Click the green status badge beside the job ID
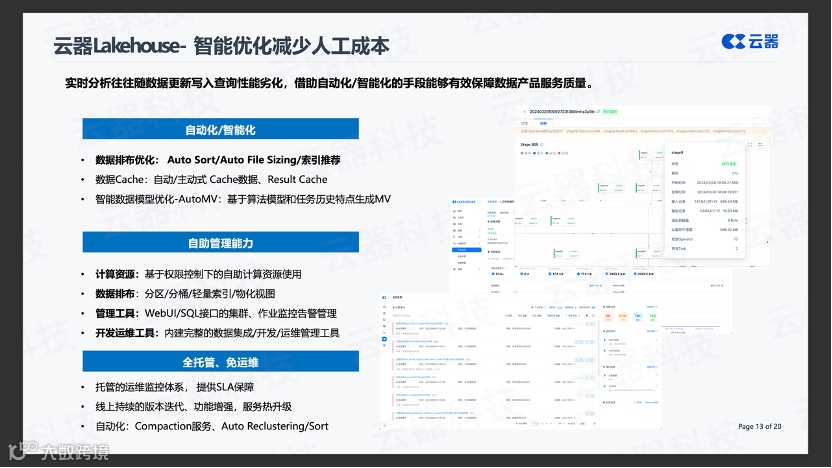This screenshot has height=468, width=832. [610, 112]
